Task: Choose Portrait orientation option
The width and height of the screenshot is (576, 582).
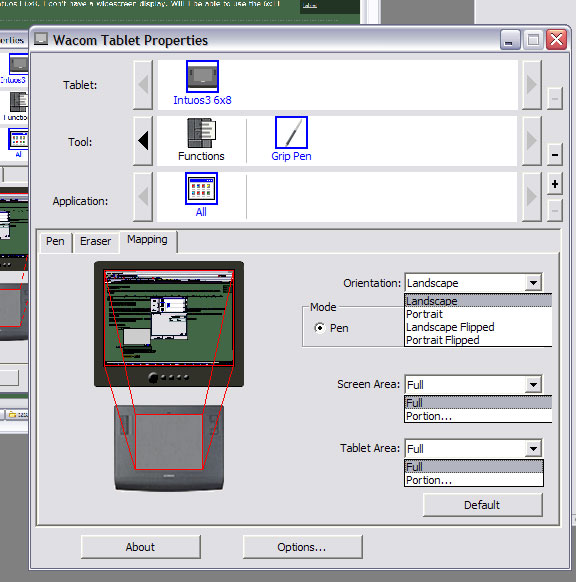Action: pyautogui.click(x=478, y=314)
